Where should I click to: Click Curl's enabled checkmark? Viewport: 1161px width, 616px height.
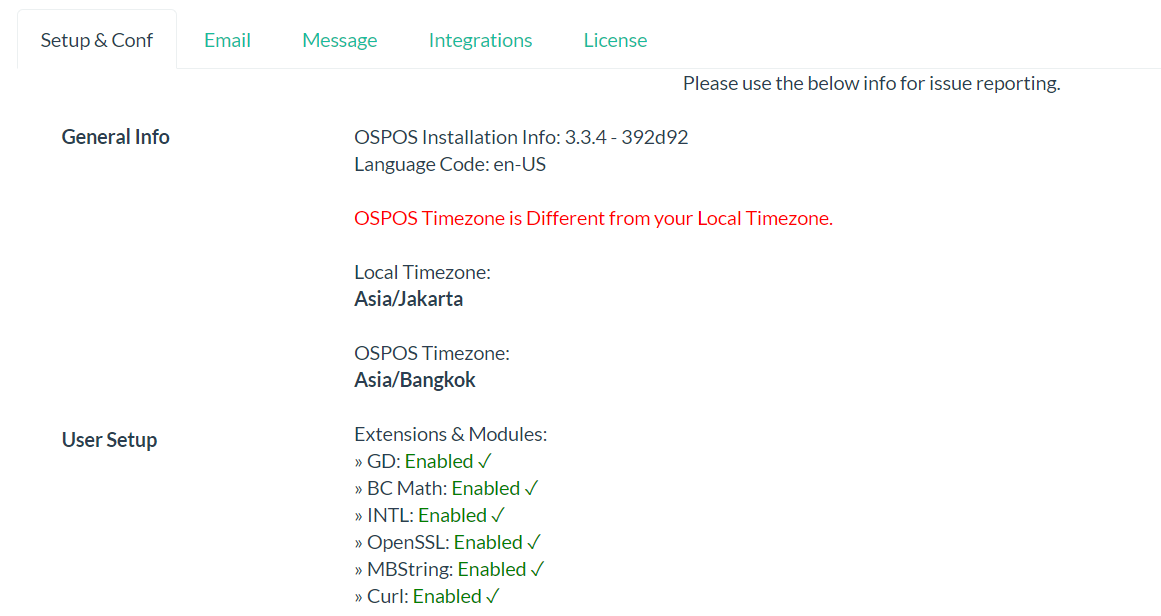491,595
